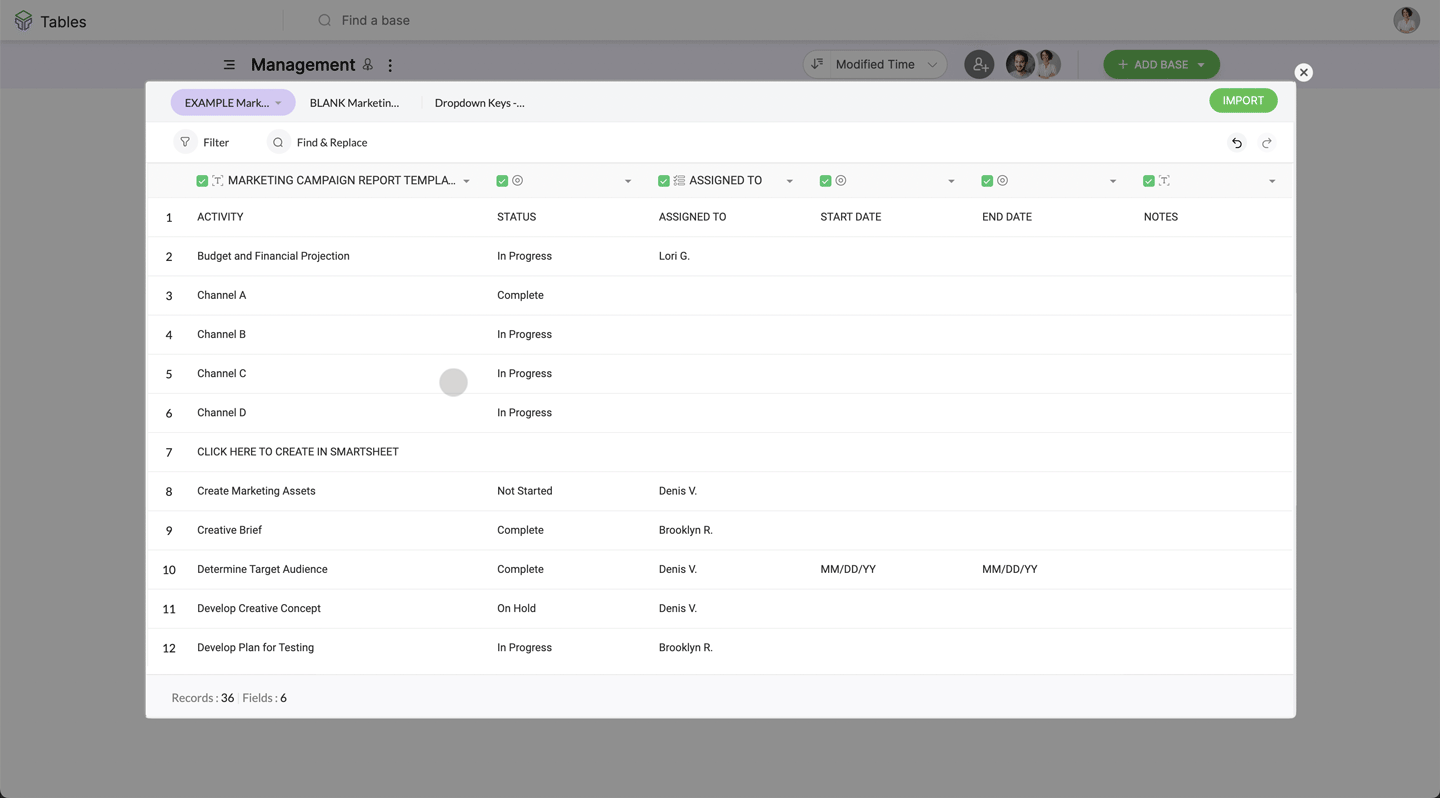The image size is (1440, 798).
Task: Click the IMPORT button
Action: 1243,100
